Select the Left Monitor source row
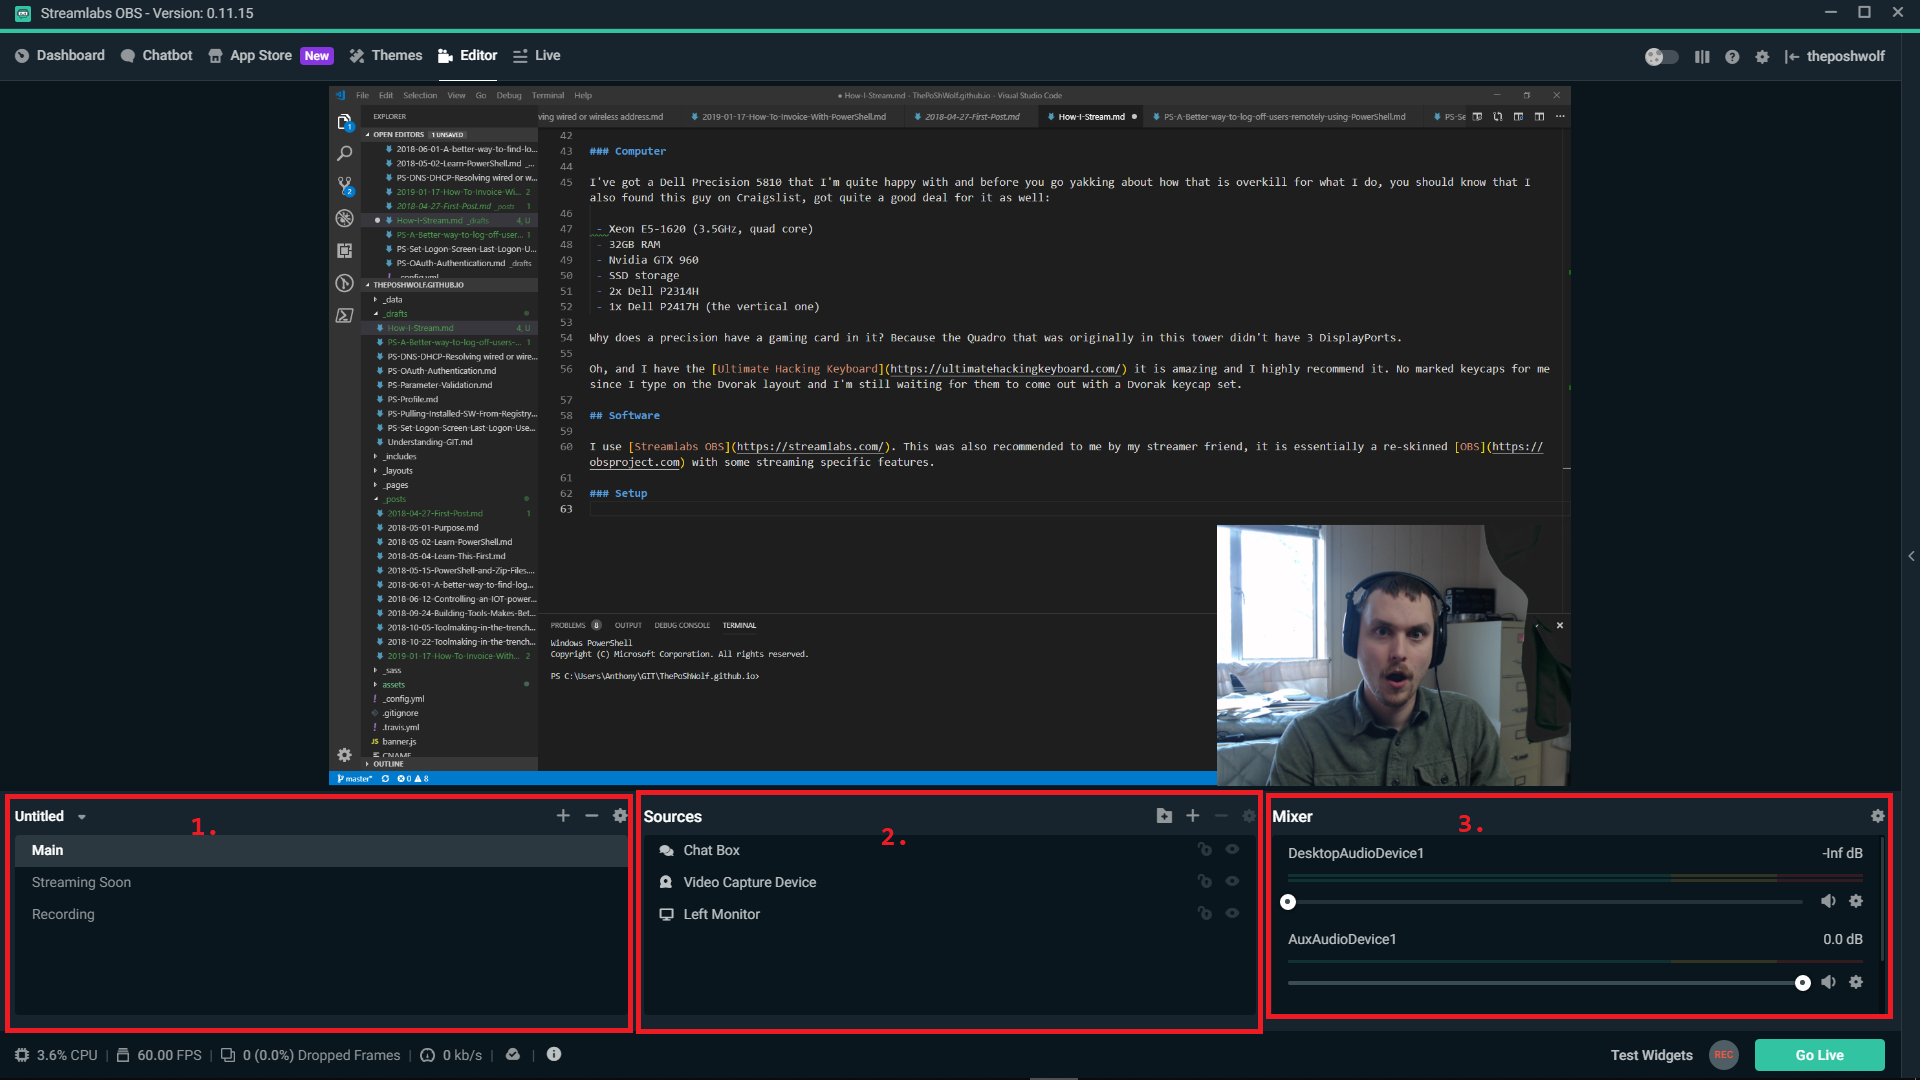The height and width of the screenshot is (1080, 1920). tap(948, 914)
